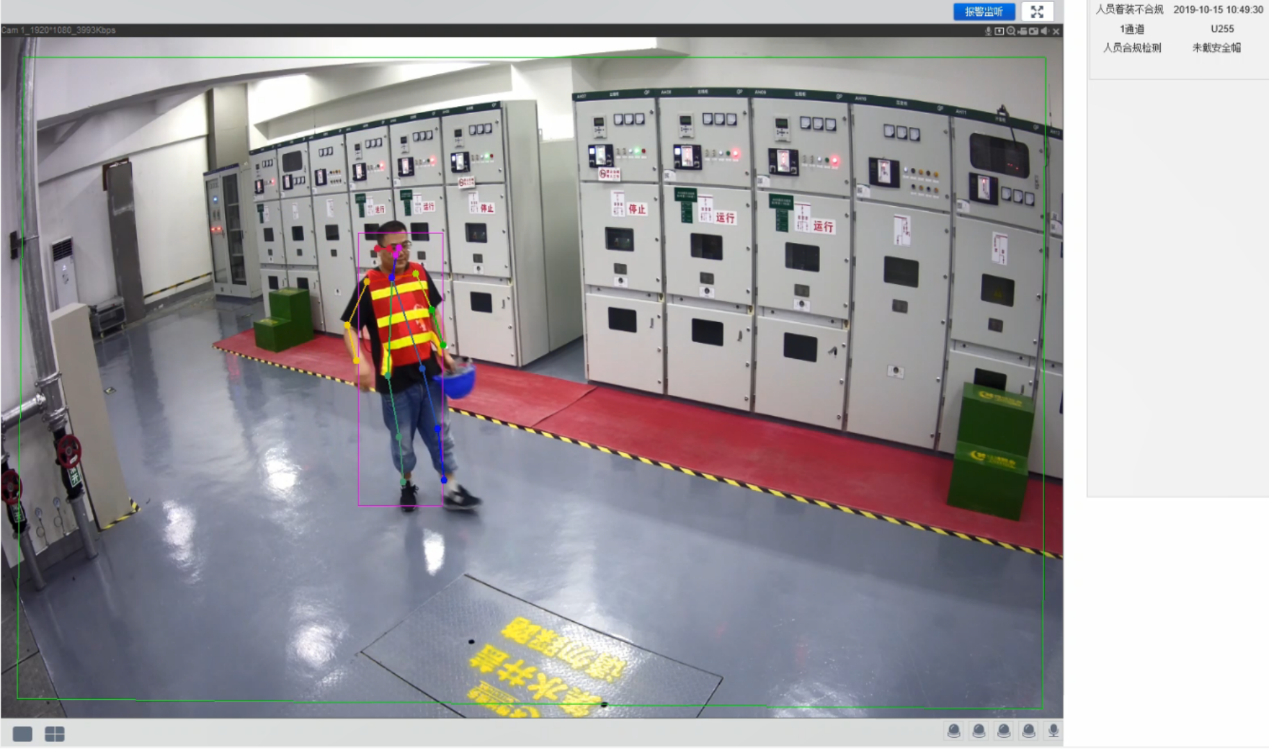The image size is (1269, 749).
Task: Click the first dome camera icon from left
Action: (954, 732)
